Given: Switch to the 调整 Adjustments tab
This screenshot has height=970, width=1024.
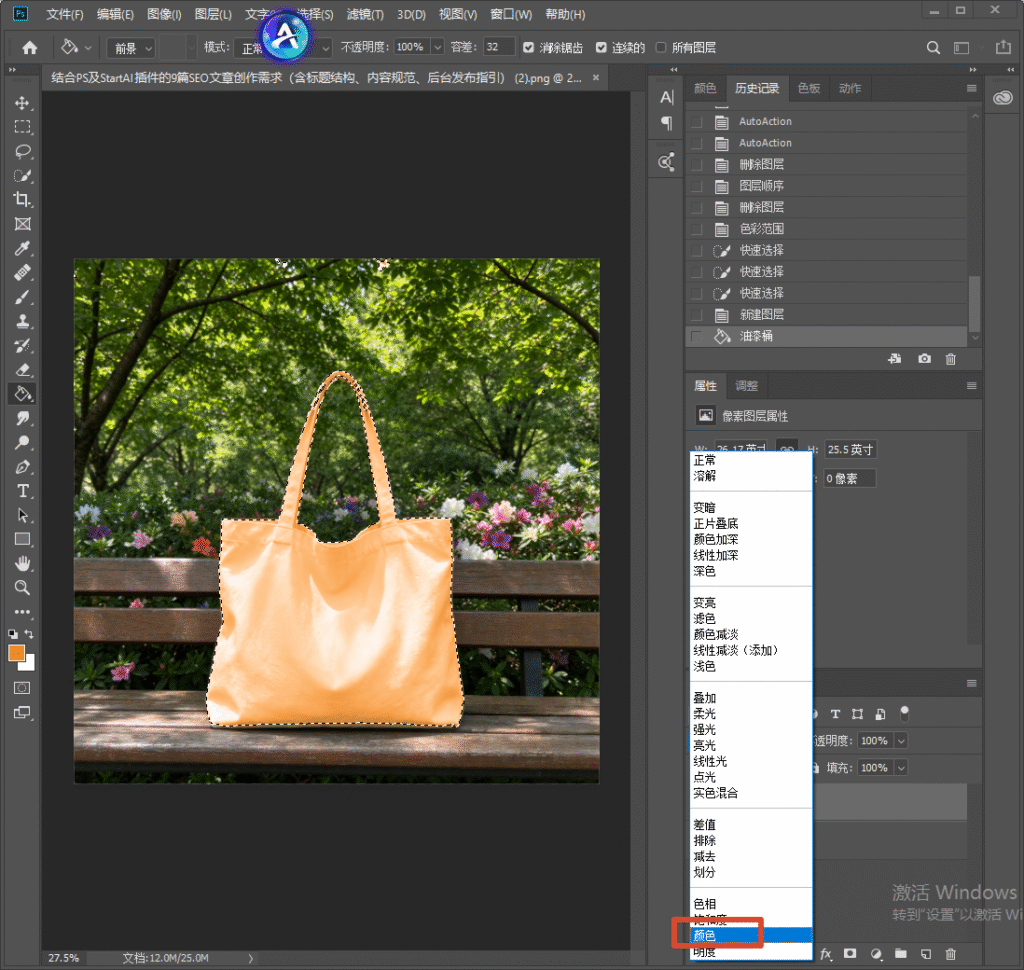Looking at the screenshot, I should click(x=746, y=386).
